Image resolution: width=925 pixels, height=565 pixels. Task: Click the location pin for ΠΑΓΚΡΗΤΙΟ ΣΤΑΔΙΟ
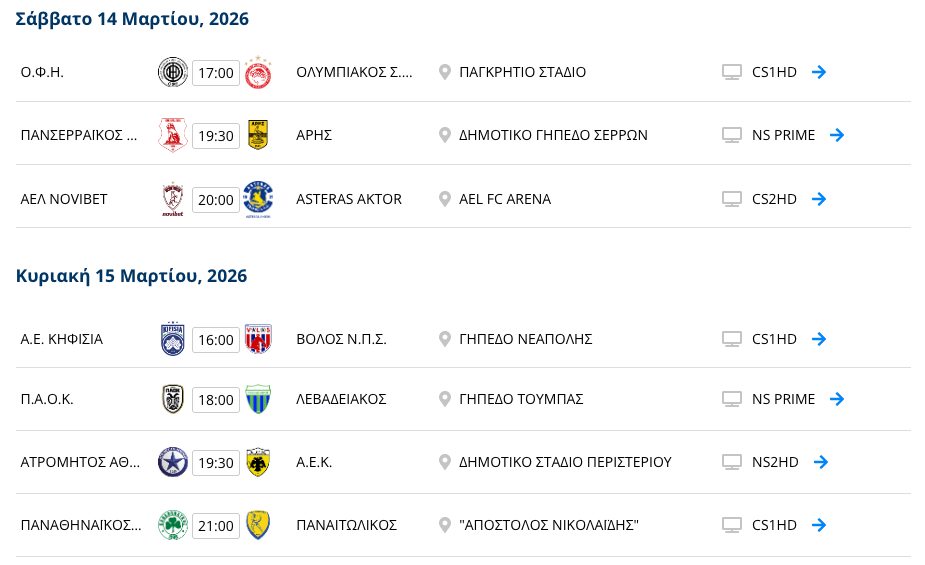pos(445,72)
